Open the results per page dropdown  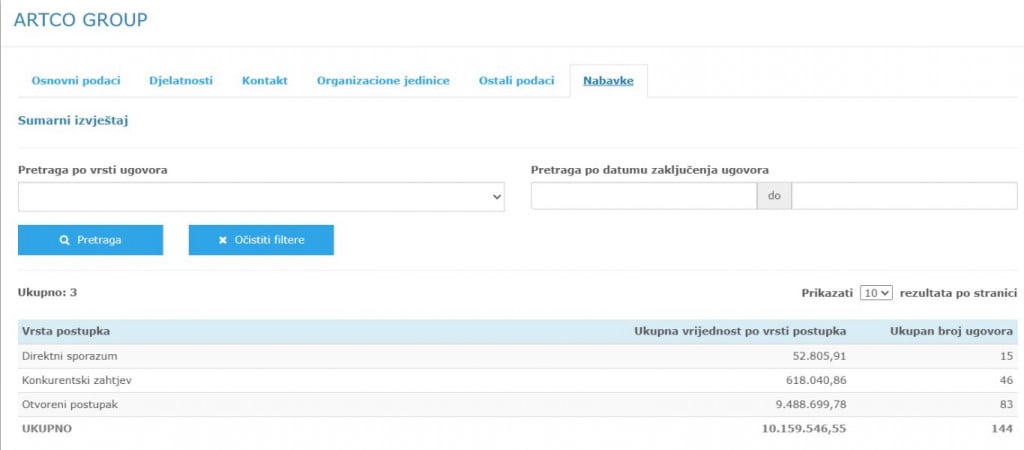(x=876, y=293)
